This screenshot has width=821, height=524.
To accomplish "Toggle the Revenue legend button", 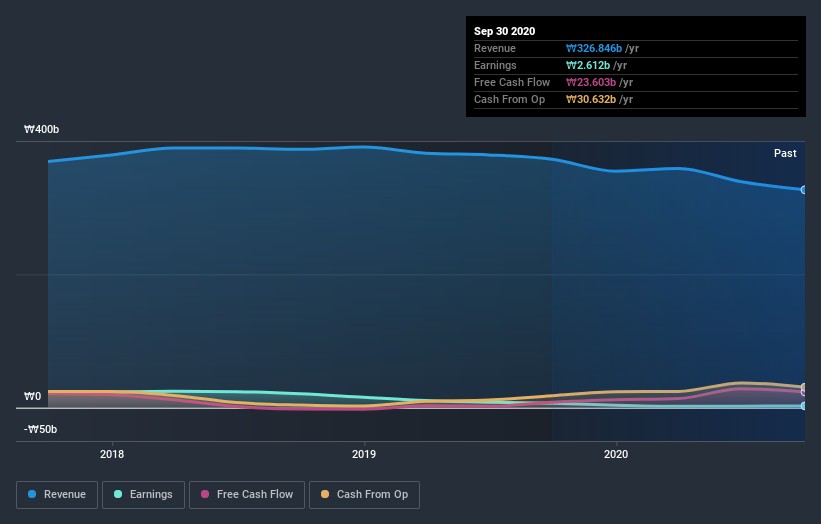I will coord(57,495).
